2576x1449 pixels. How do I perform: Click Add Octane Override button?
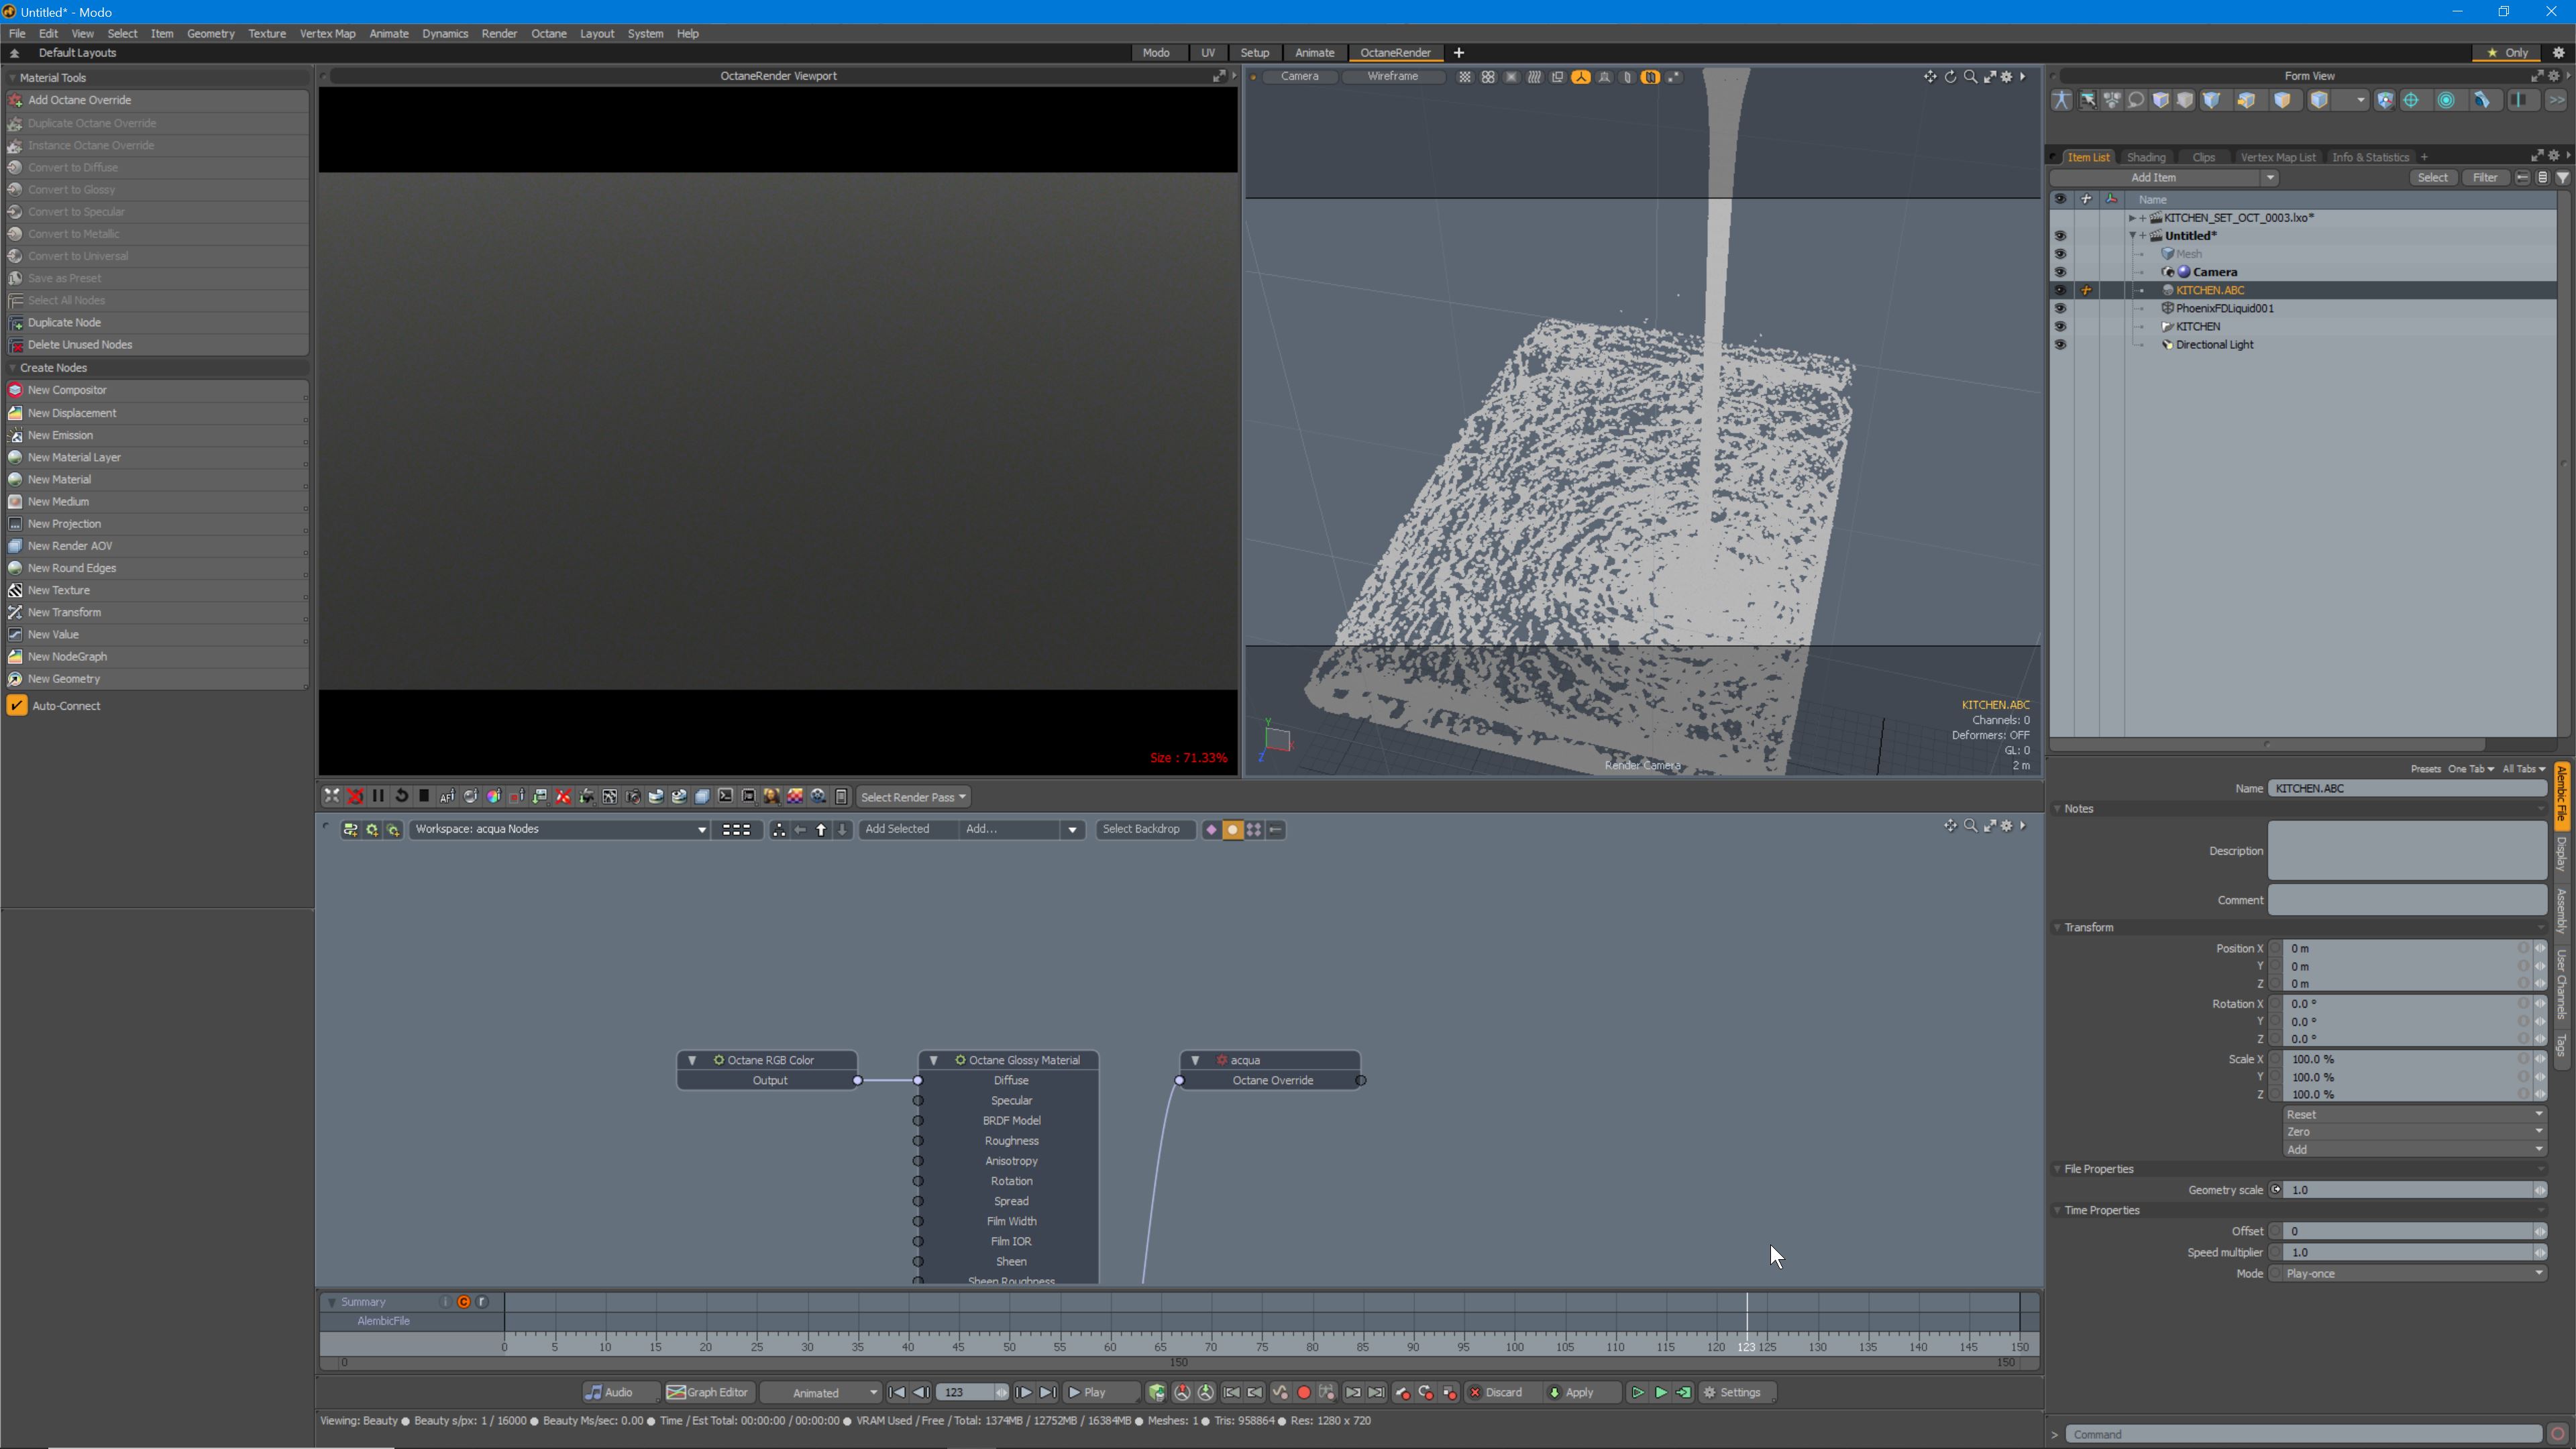79,100
